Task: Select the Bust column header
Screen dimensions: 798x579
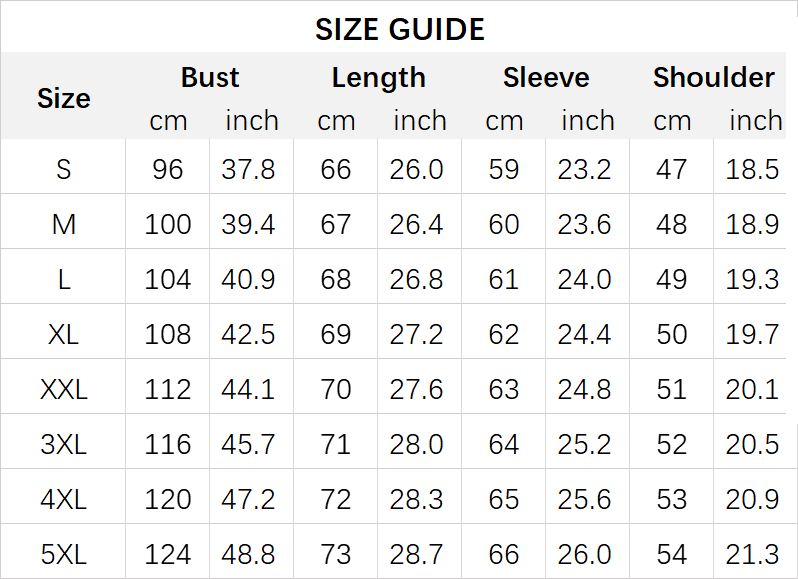Action: pyautogui.click(x=210, y=77)
